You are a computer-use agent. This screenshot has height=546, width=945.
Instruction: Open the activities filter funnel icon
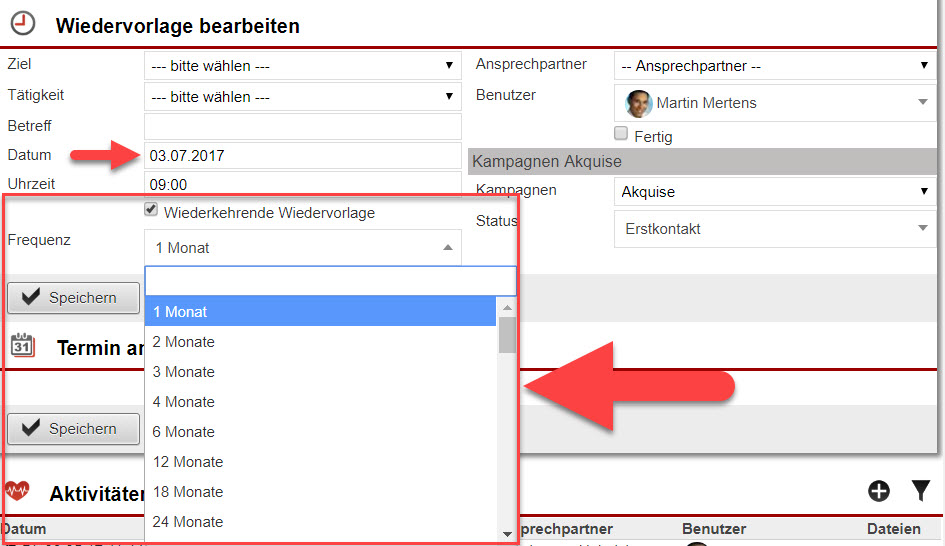tap(920, 490)
